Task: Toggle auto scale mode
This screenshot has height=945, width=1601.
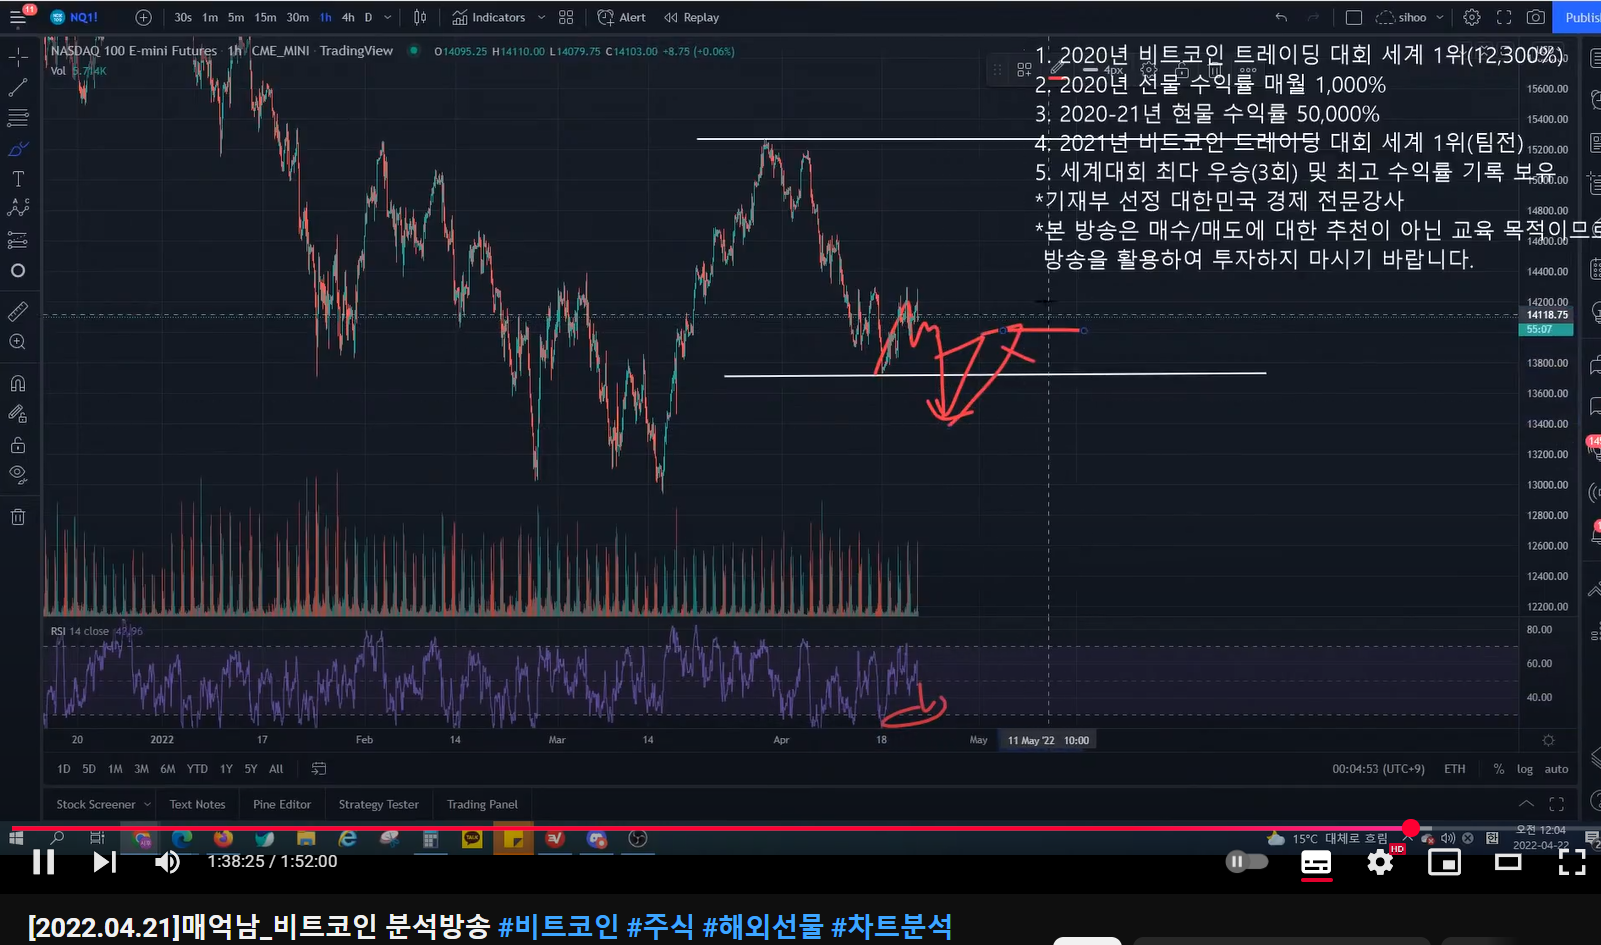Action: pos(1556,769)
